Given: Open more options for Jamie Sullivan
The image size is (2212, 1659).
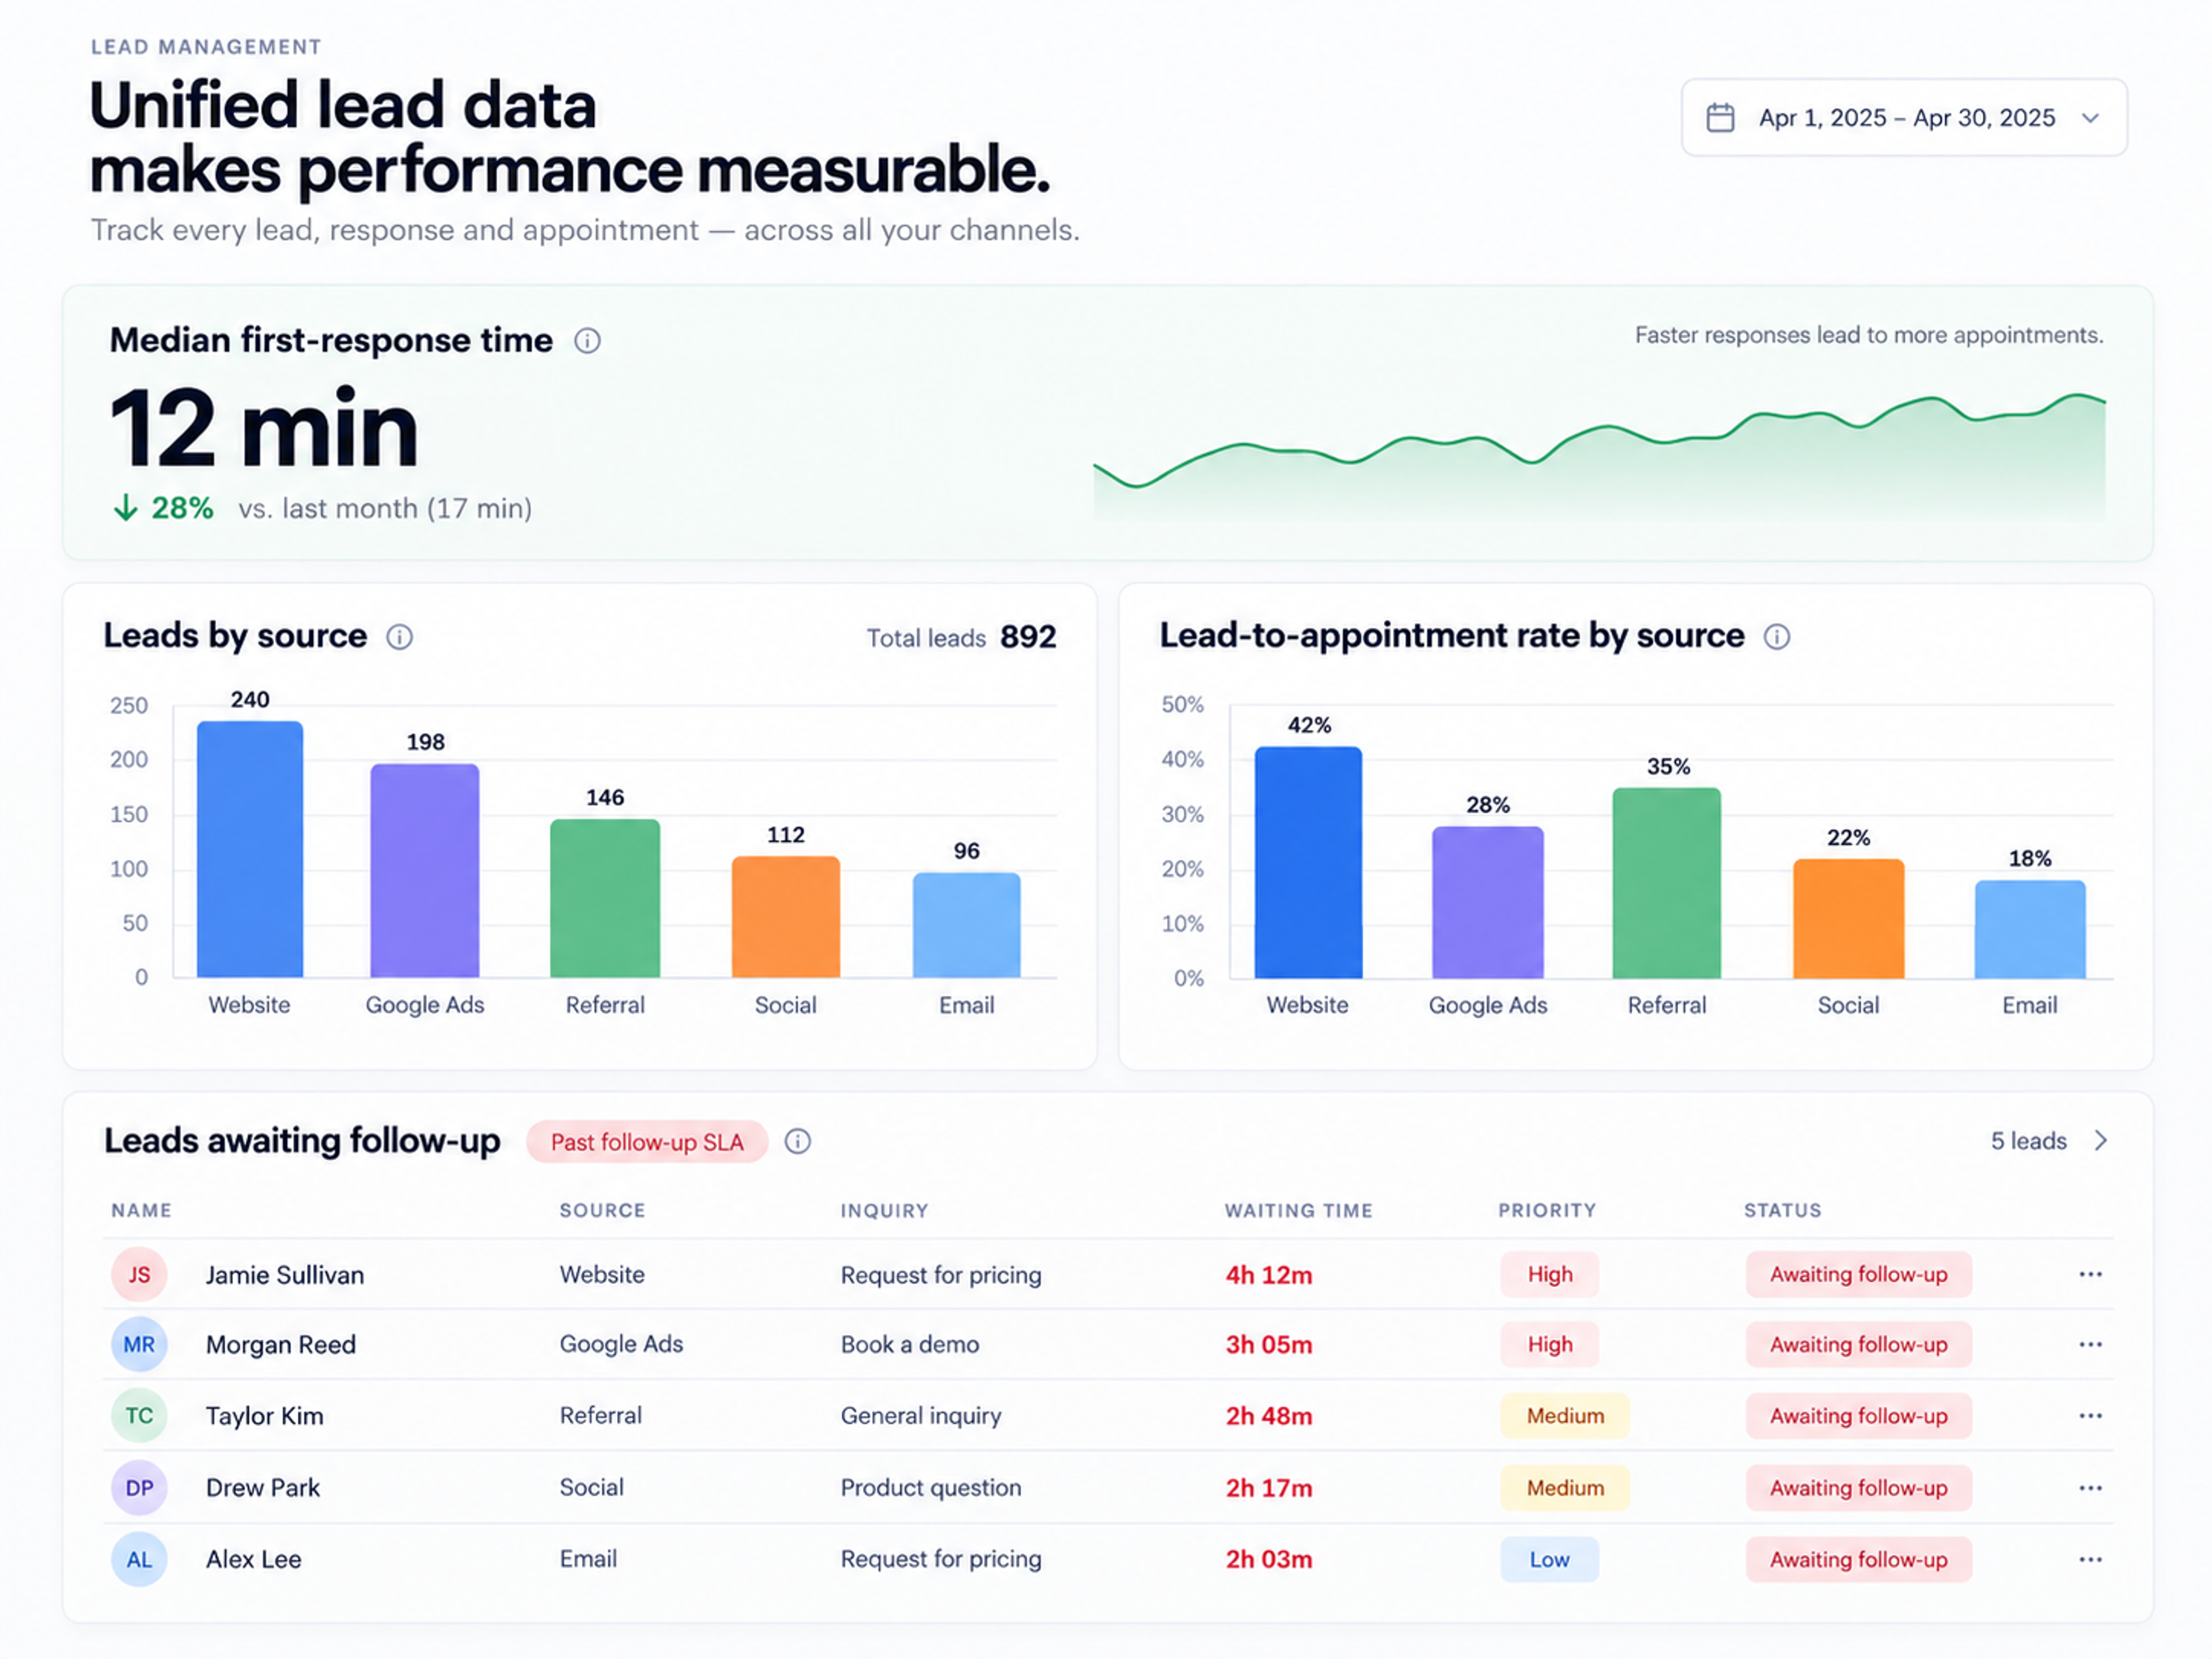Looking at the screenshot, I should [x=2090, y=1274].
